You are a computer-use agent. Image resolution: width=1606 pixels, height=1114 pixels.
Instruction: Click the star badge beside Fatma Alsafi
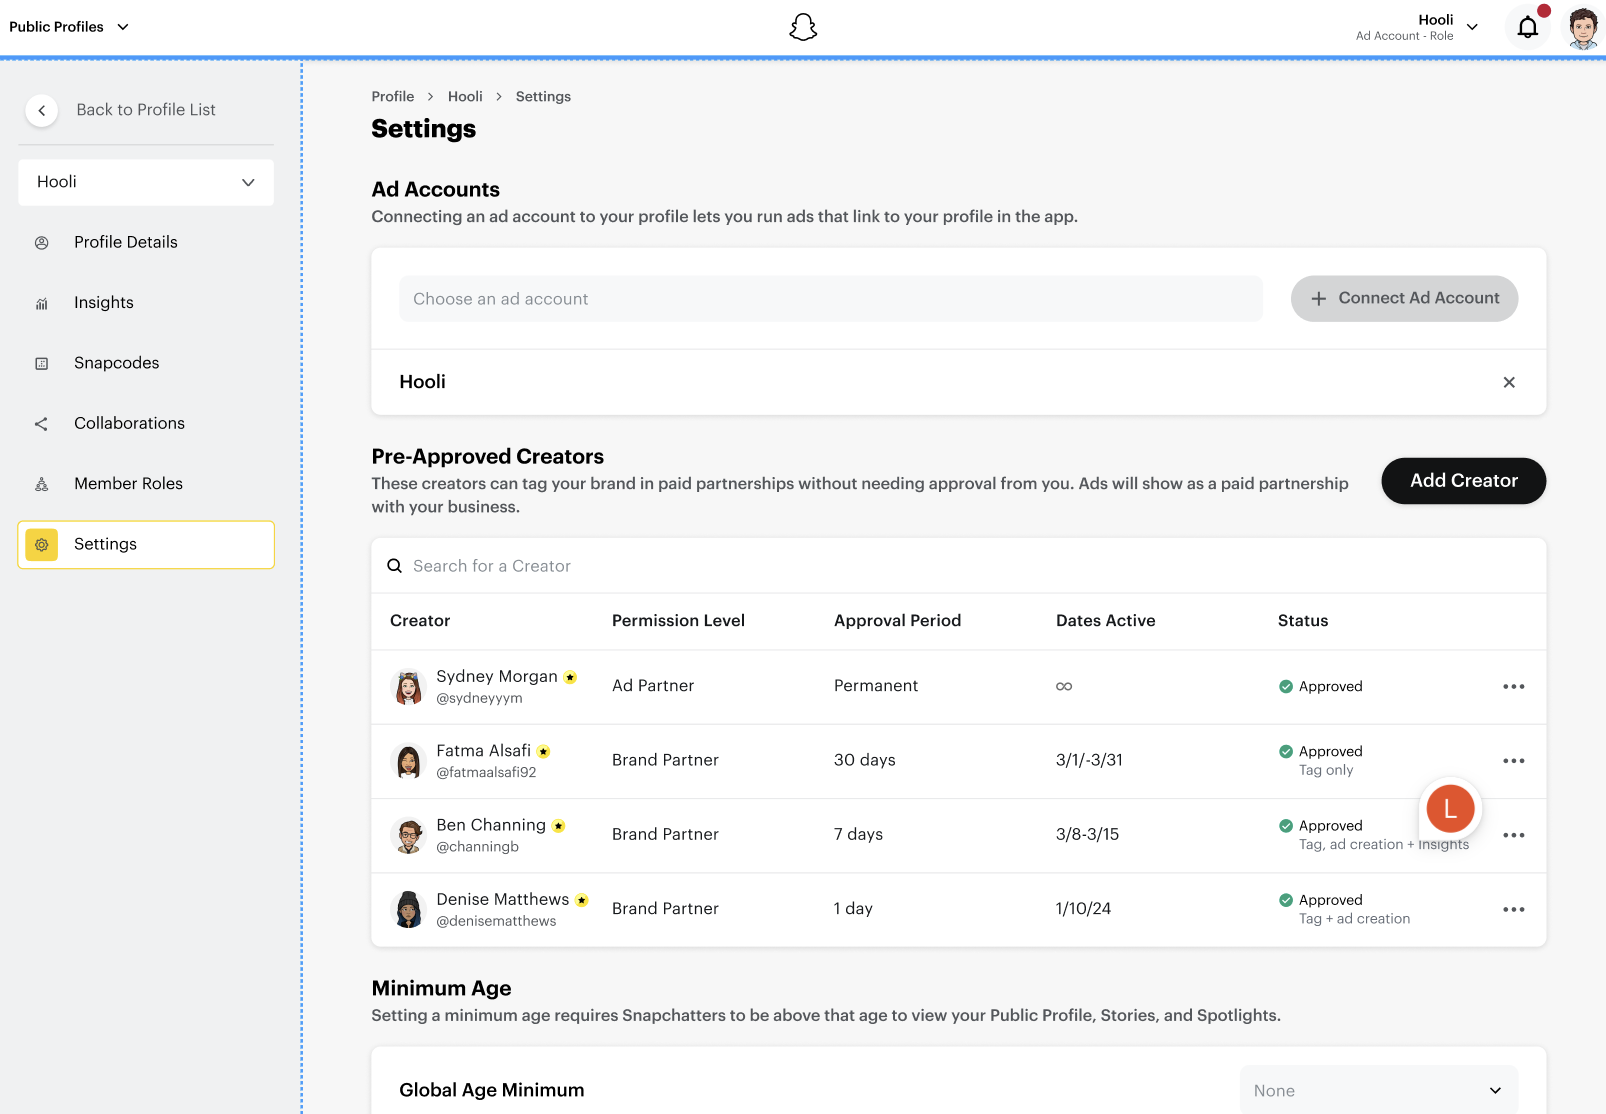coord(544,751)
